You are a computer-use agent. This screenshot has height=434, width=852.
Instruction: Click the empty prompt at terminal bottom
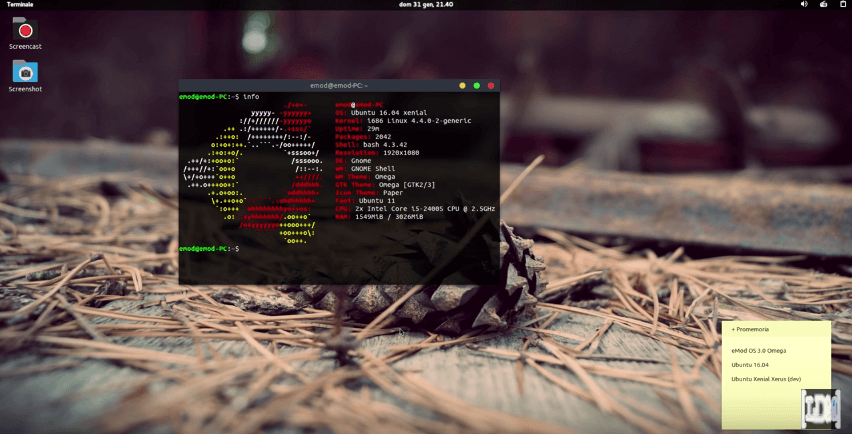209,249
